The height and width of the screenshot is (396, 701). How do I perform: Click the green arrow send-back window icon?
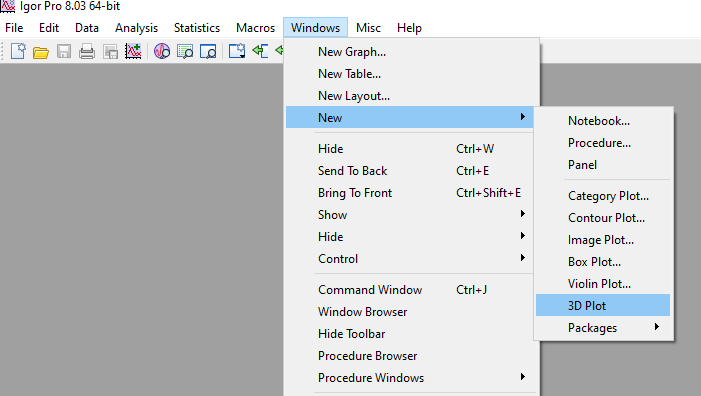click(260, 51)
